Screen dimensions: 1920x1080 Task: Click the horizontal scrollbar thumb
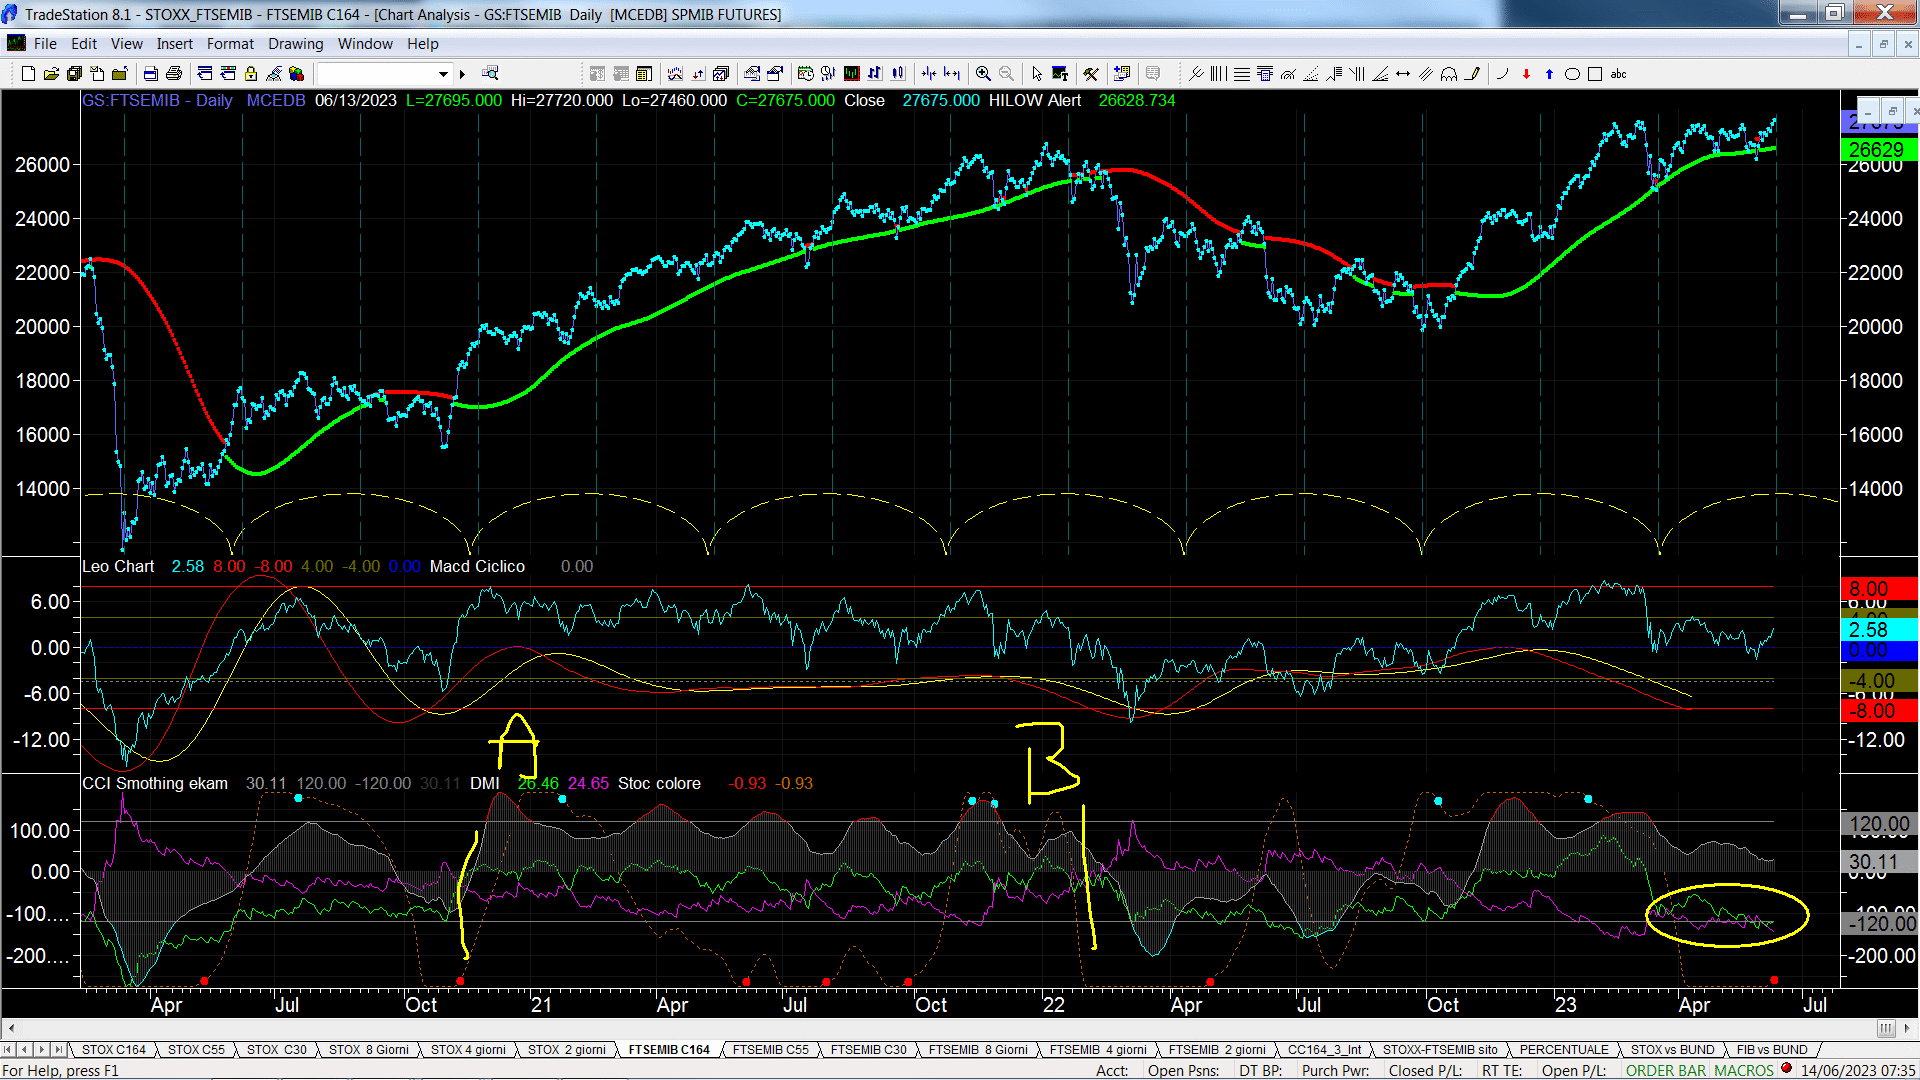(1886, 1028)
